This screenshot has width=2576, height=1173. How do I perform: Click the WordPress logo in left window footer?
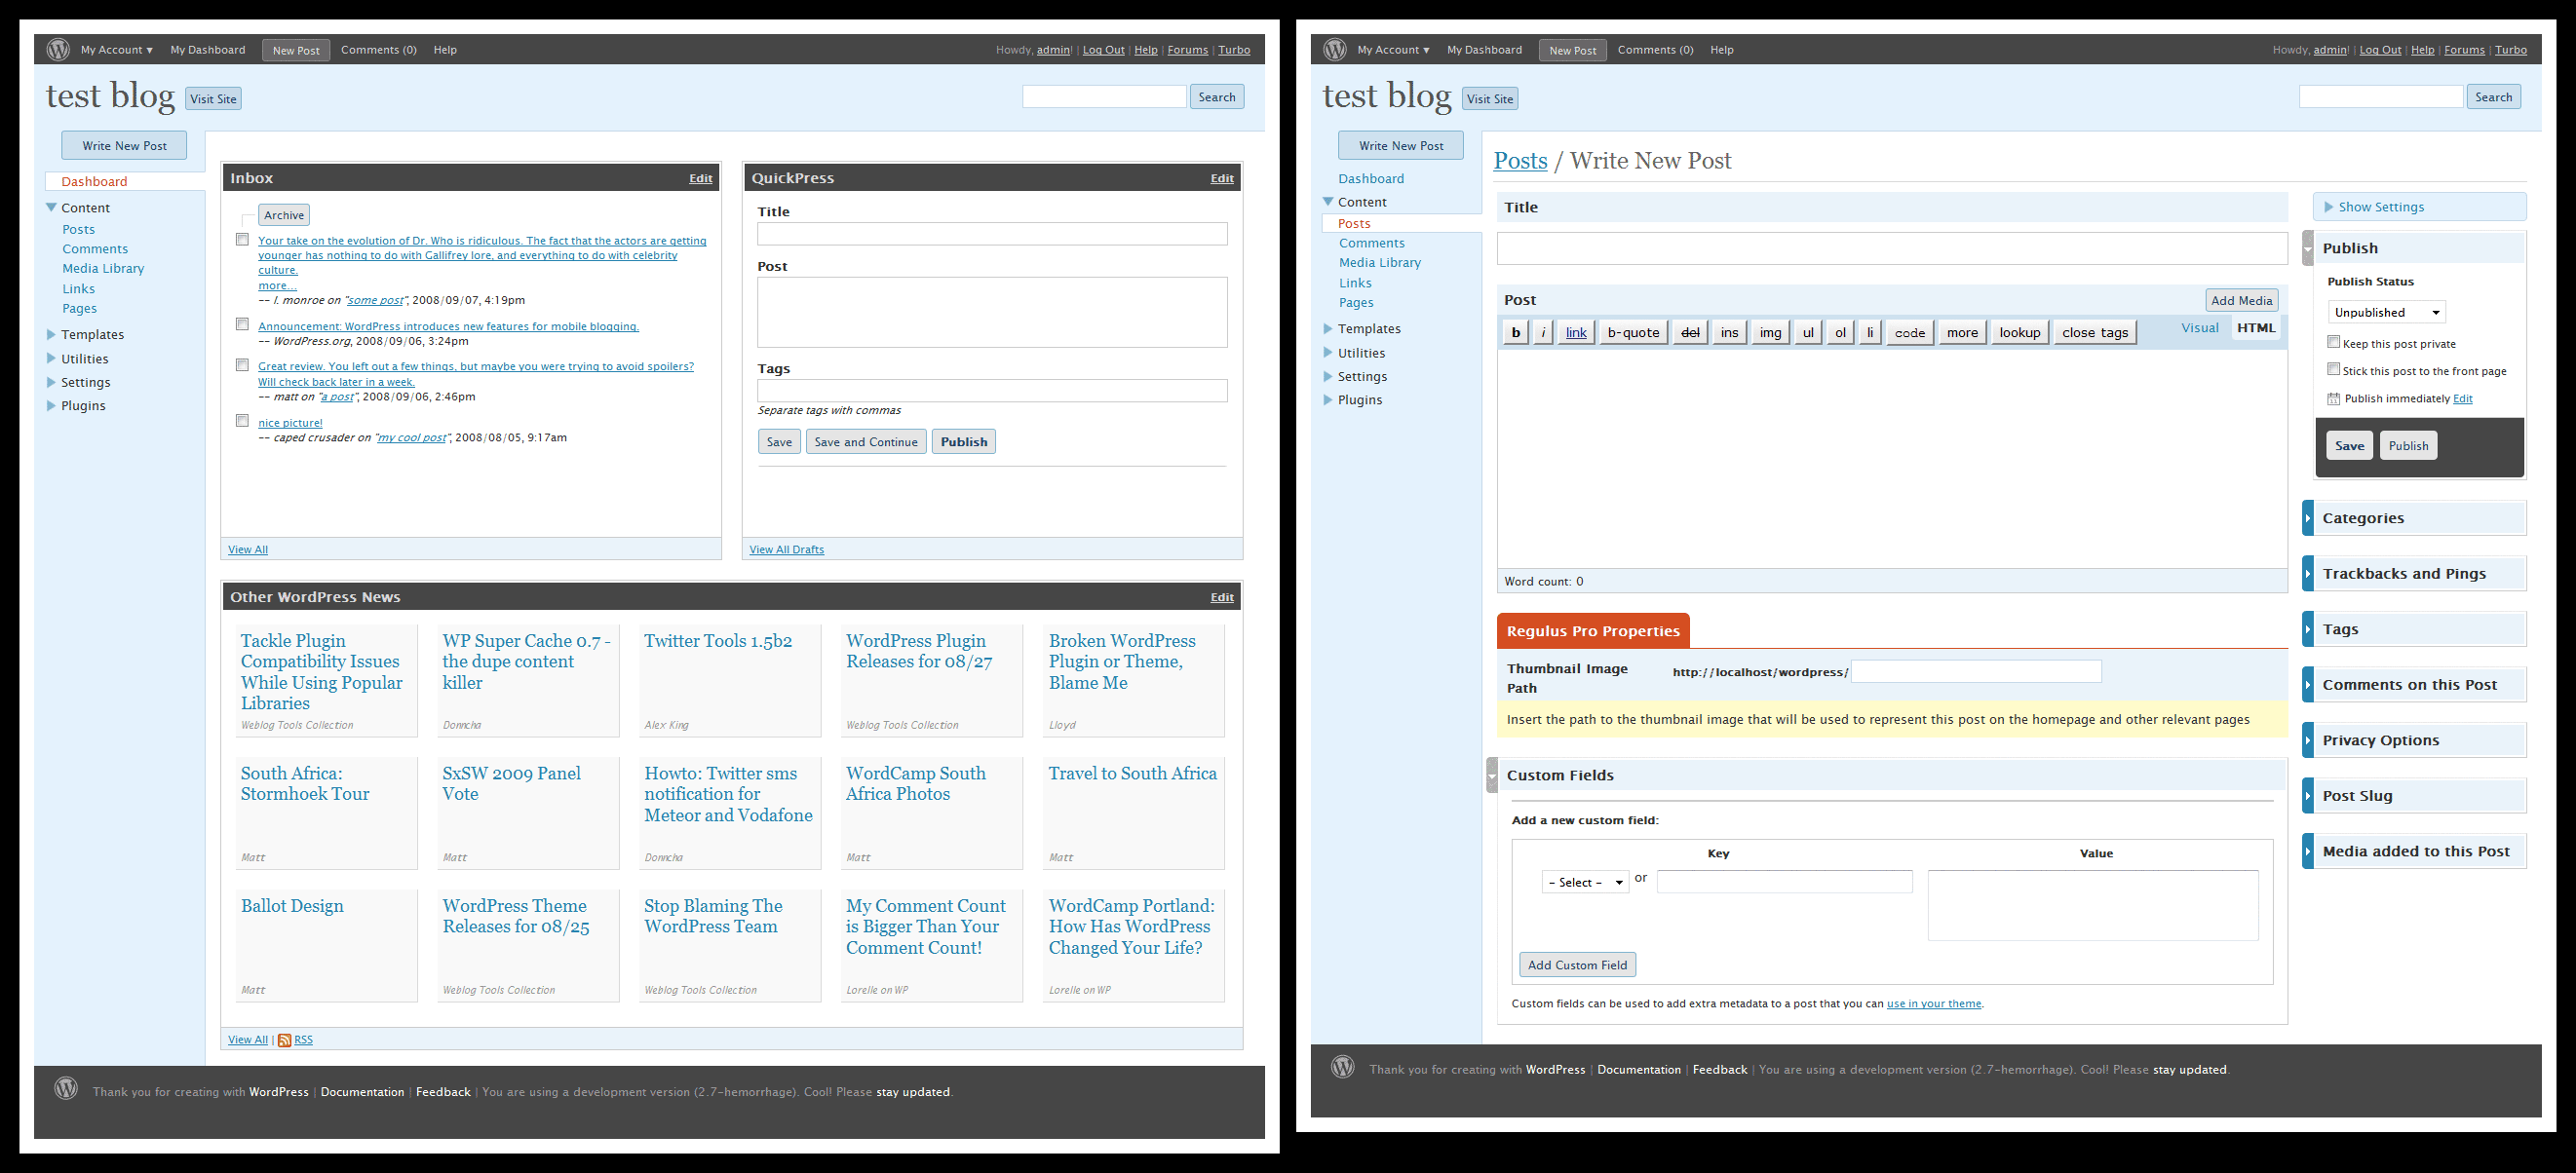click(66, 1089)
